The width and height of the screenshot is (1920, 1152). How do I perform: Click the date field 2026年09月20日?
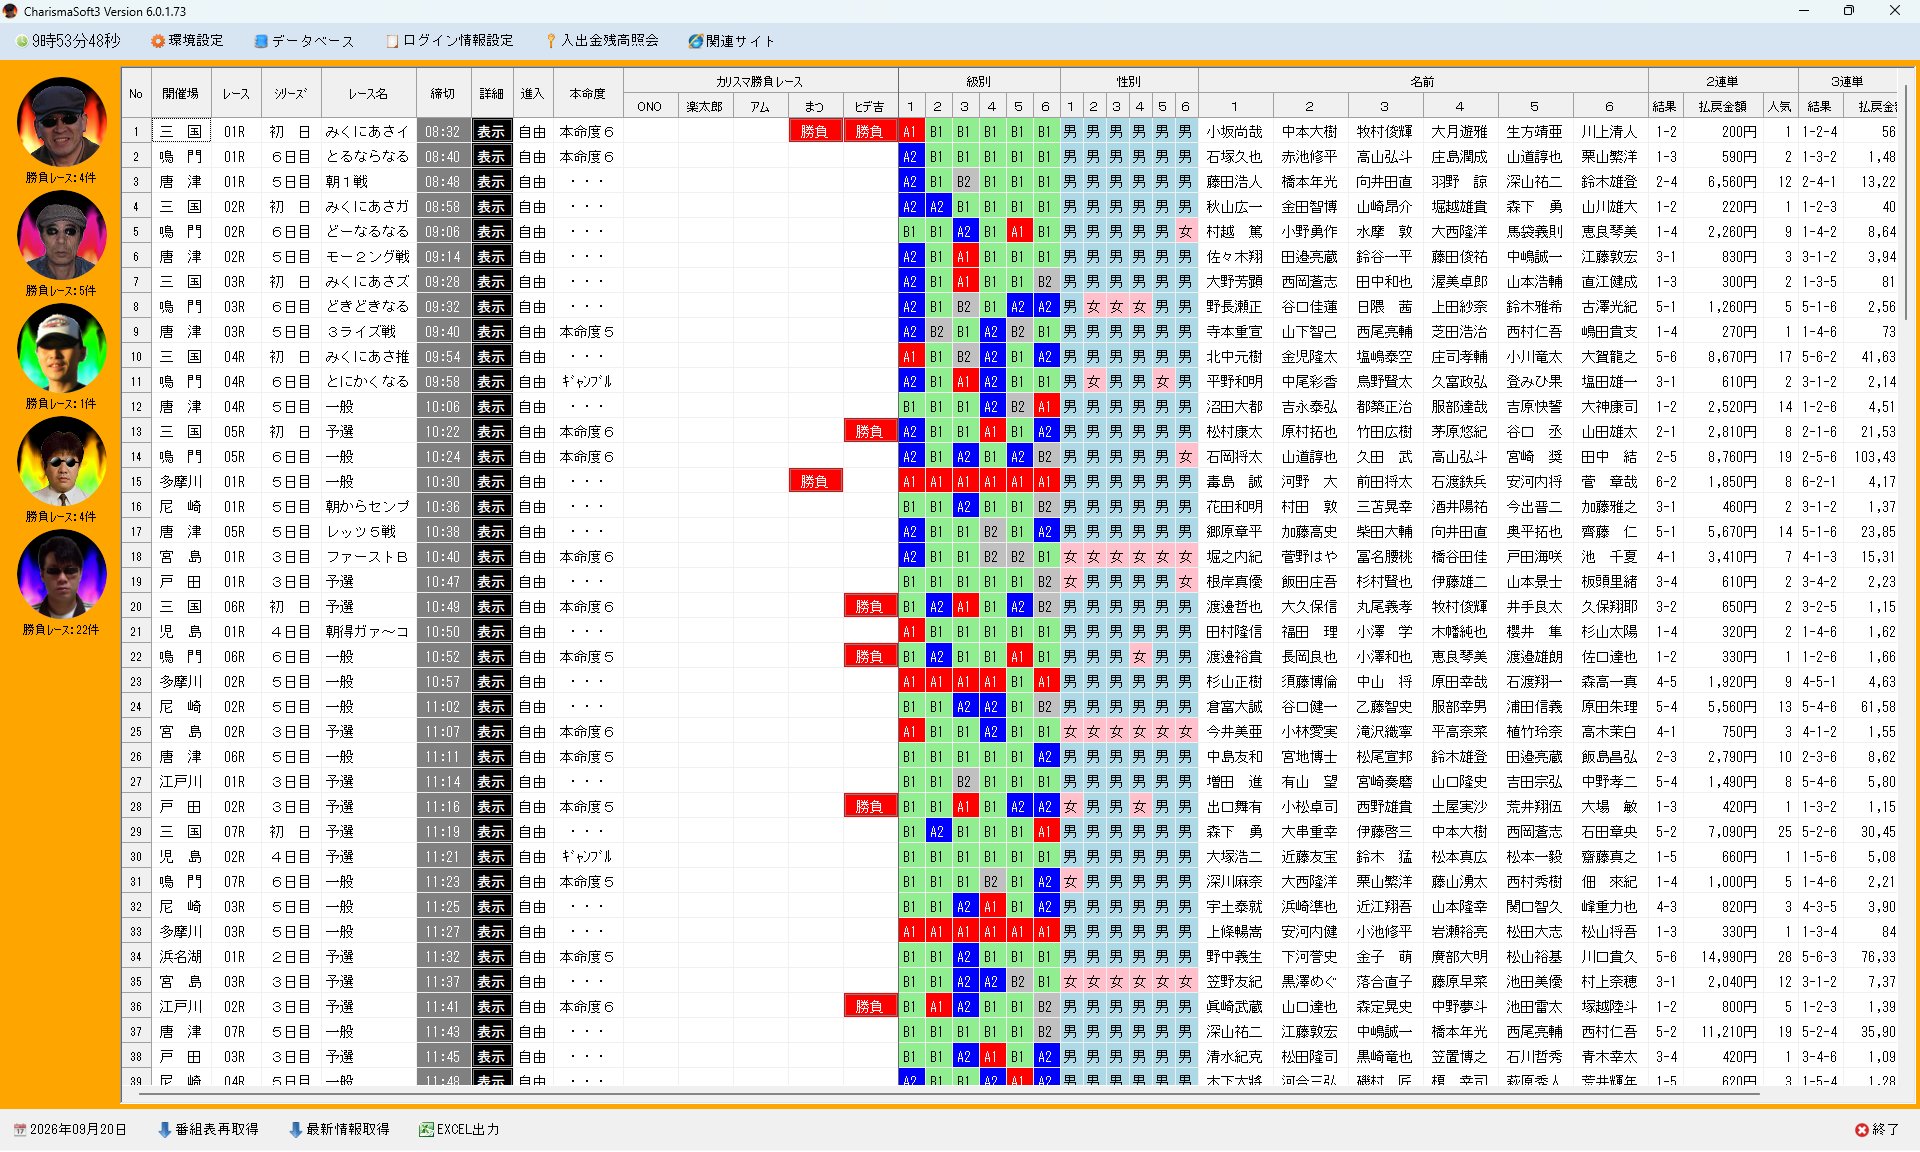coord(70,1129)
